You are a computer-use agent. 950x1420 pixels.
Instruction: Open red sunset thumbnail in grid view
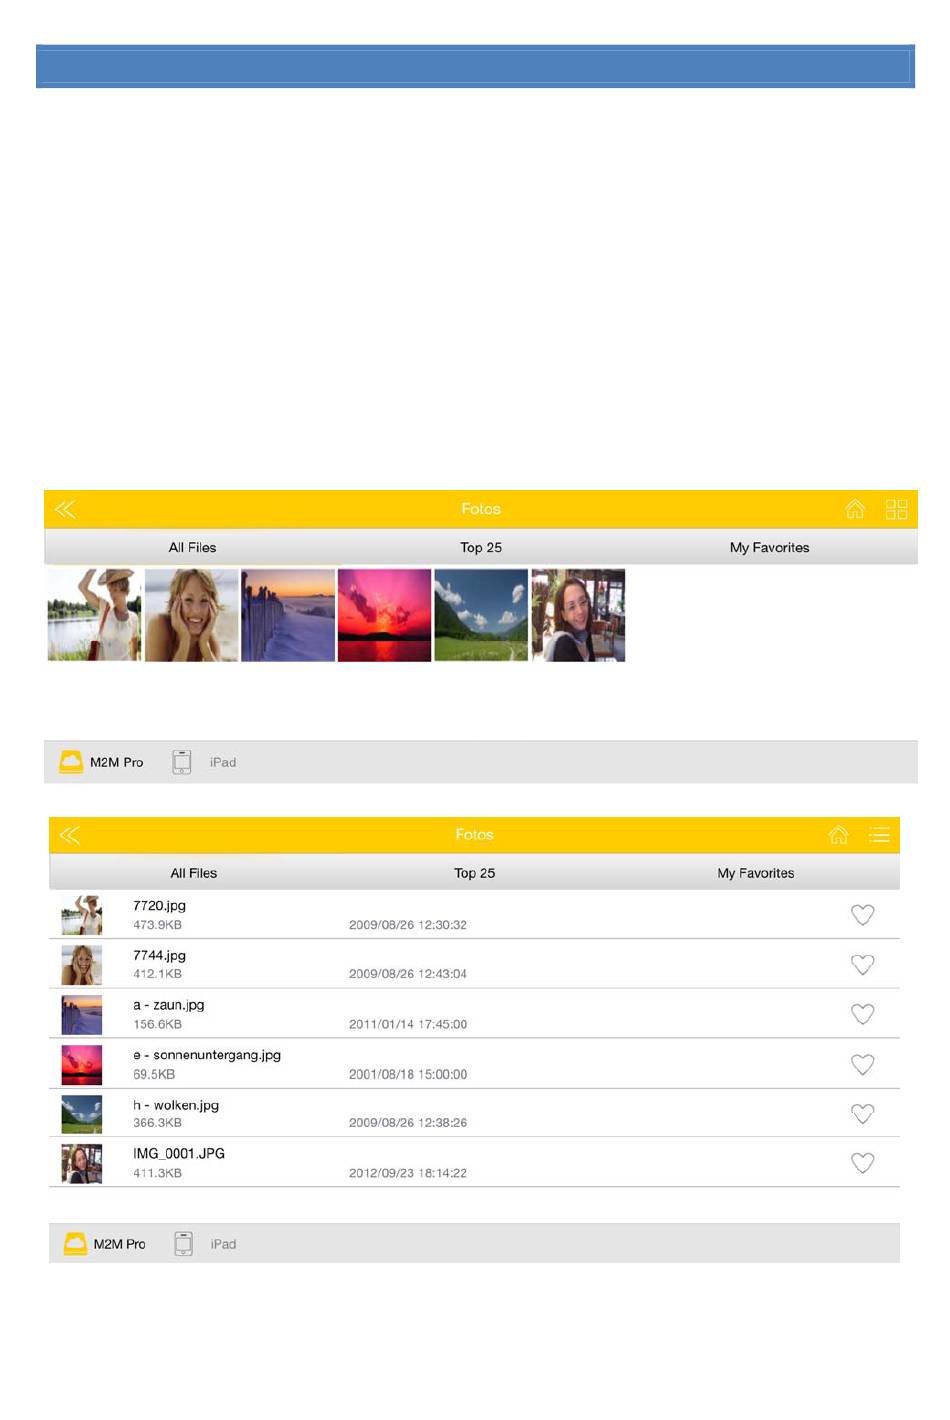pyautogui.click(x=385, y=615)
